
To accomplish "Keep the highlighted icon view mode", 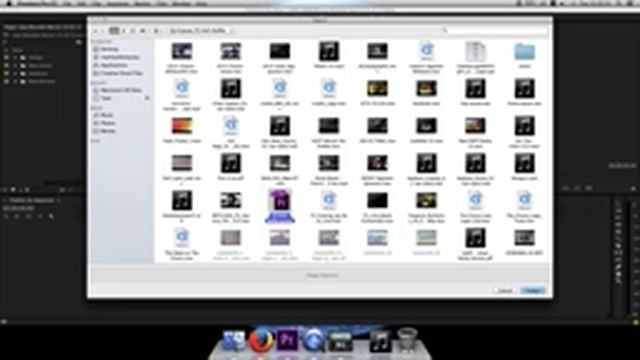I will [115, 31].
